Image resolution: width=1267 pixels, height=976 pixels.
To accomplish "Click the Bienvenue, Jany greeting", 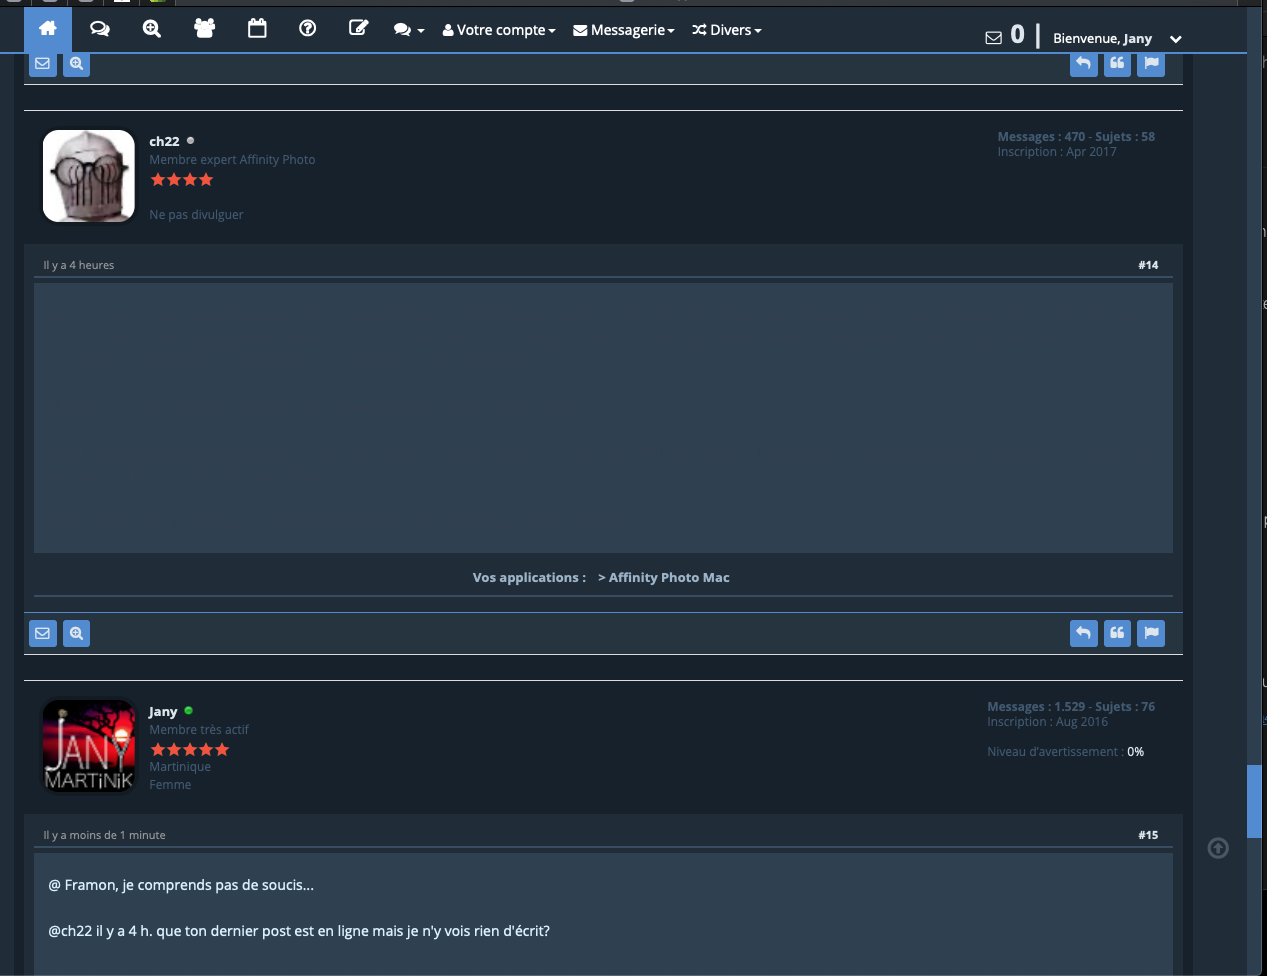I will [1102, 38].
